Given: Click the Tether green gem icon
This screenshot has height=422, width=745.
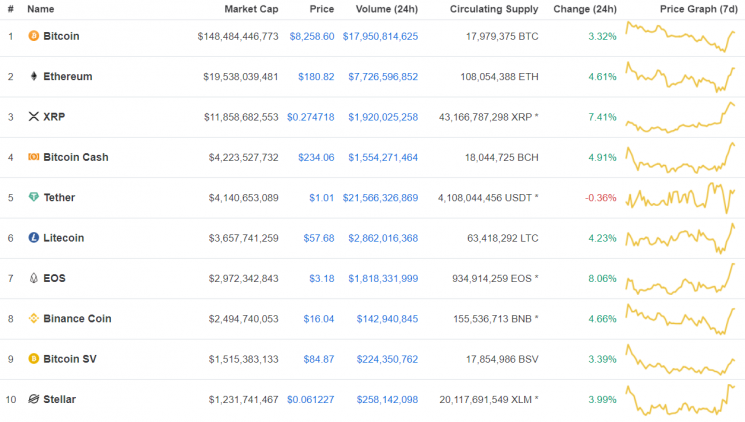Looking at the screenshot, I should pos(33,197).
